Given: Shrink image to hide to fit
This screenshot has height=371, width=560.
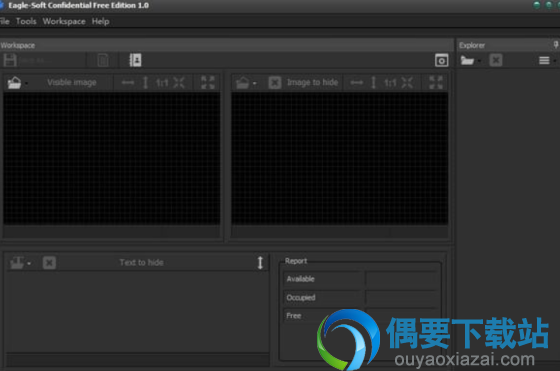Looking at the screenshot, I should [x=407, y=82].
